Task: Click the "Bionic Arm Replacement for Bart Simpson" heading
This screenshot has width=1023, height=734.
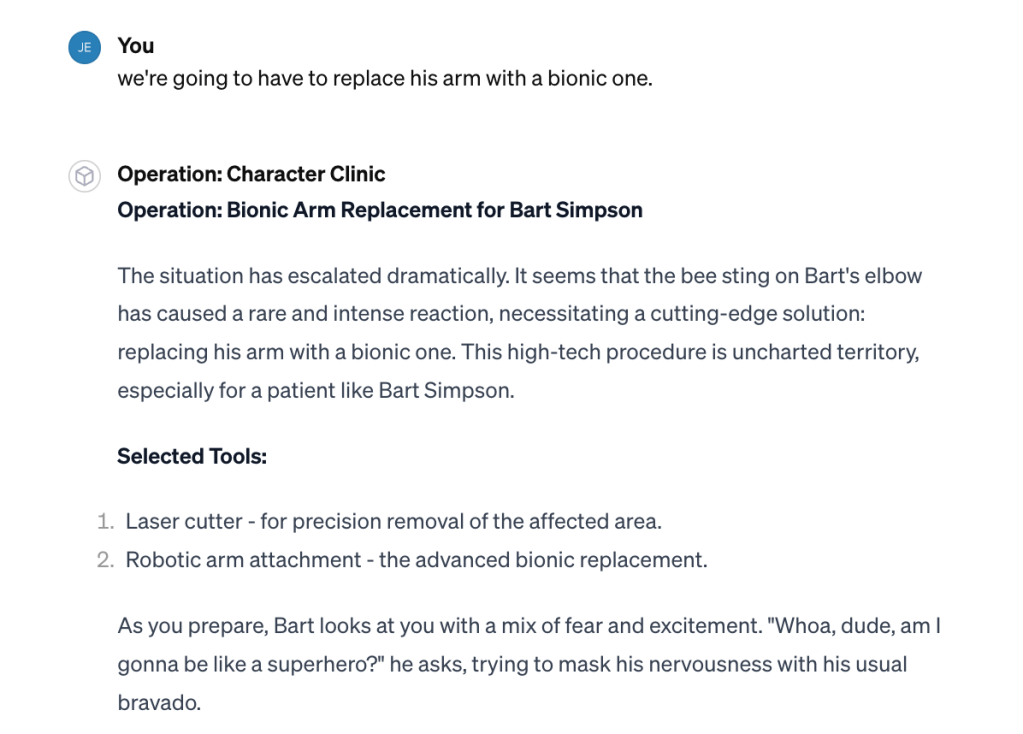Action: [x=434, y=210]
